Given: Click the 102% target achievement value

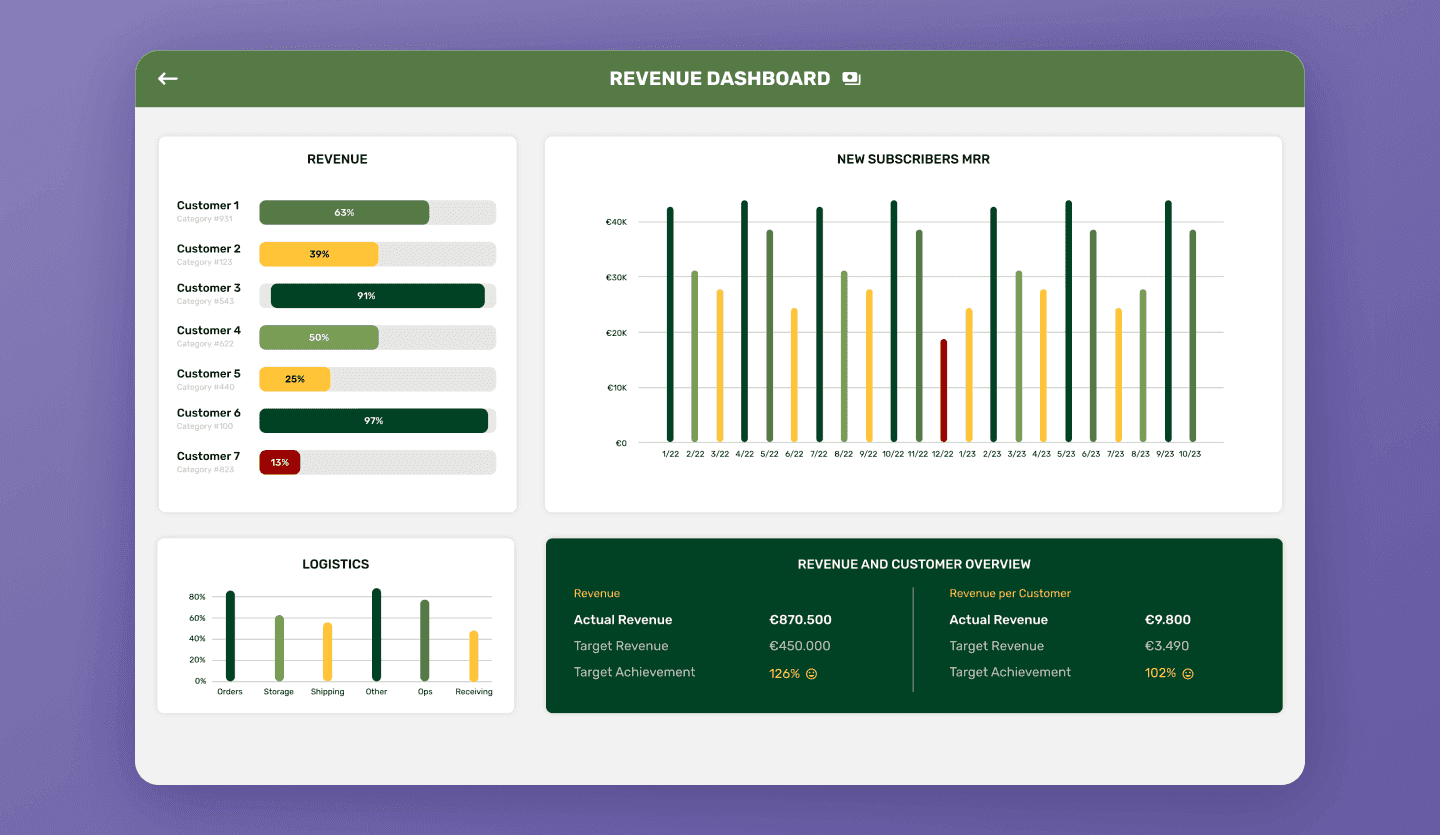Looking at the screenshot, I should point(1161,674).
